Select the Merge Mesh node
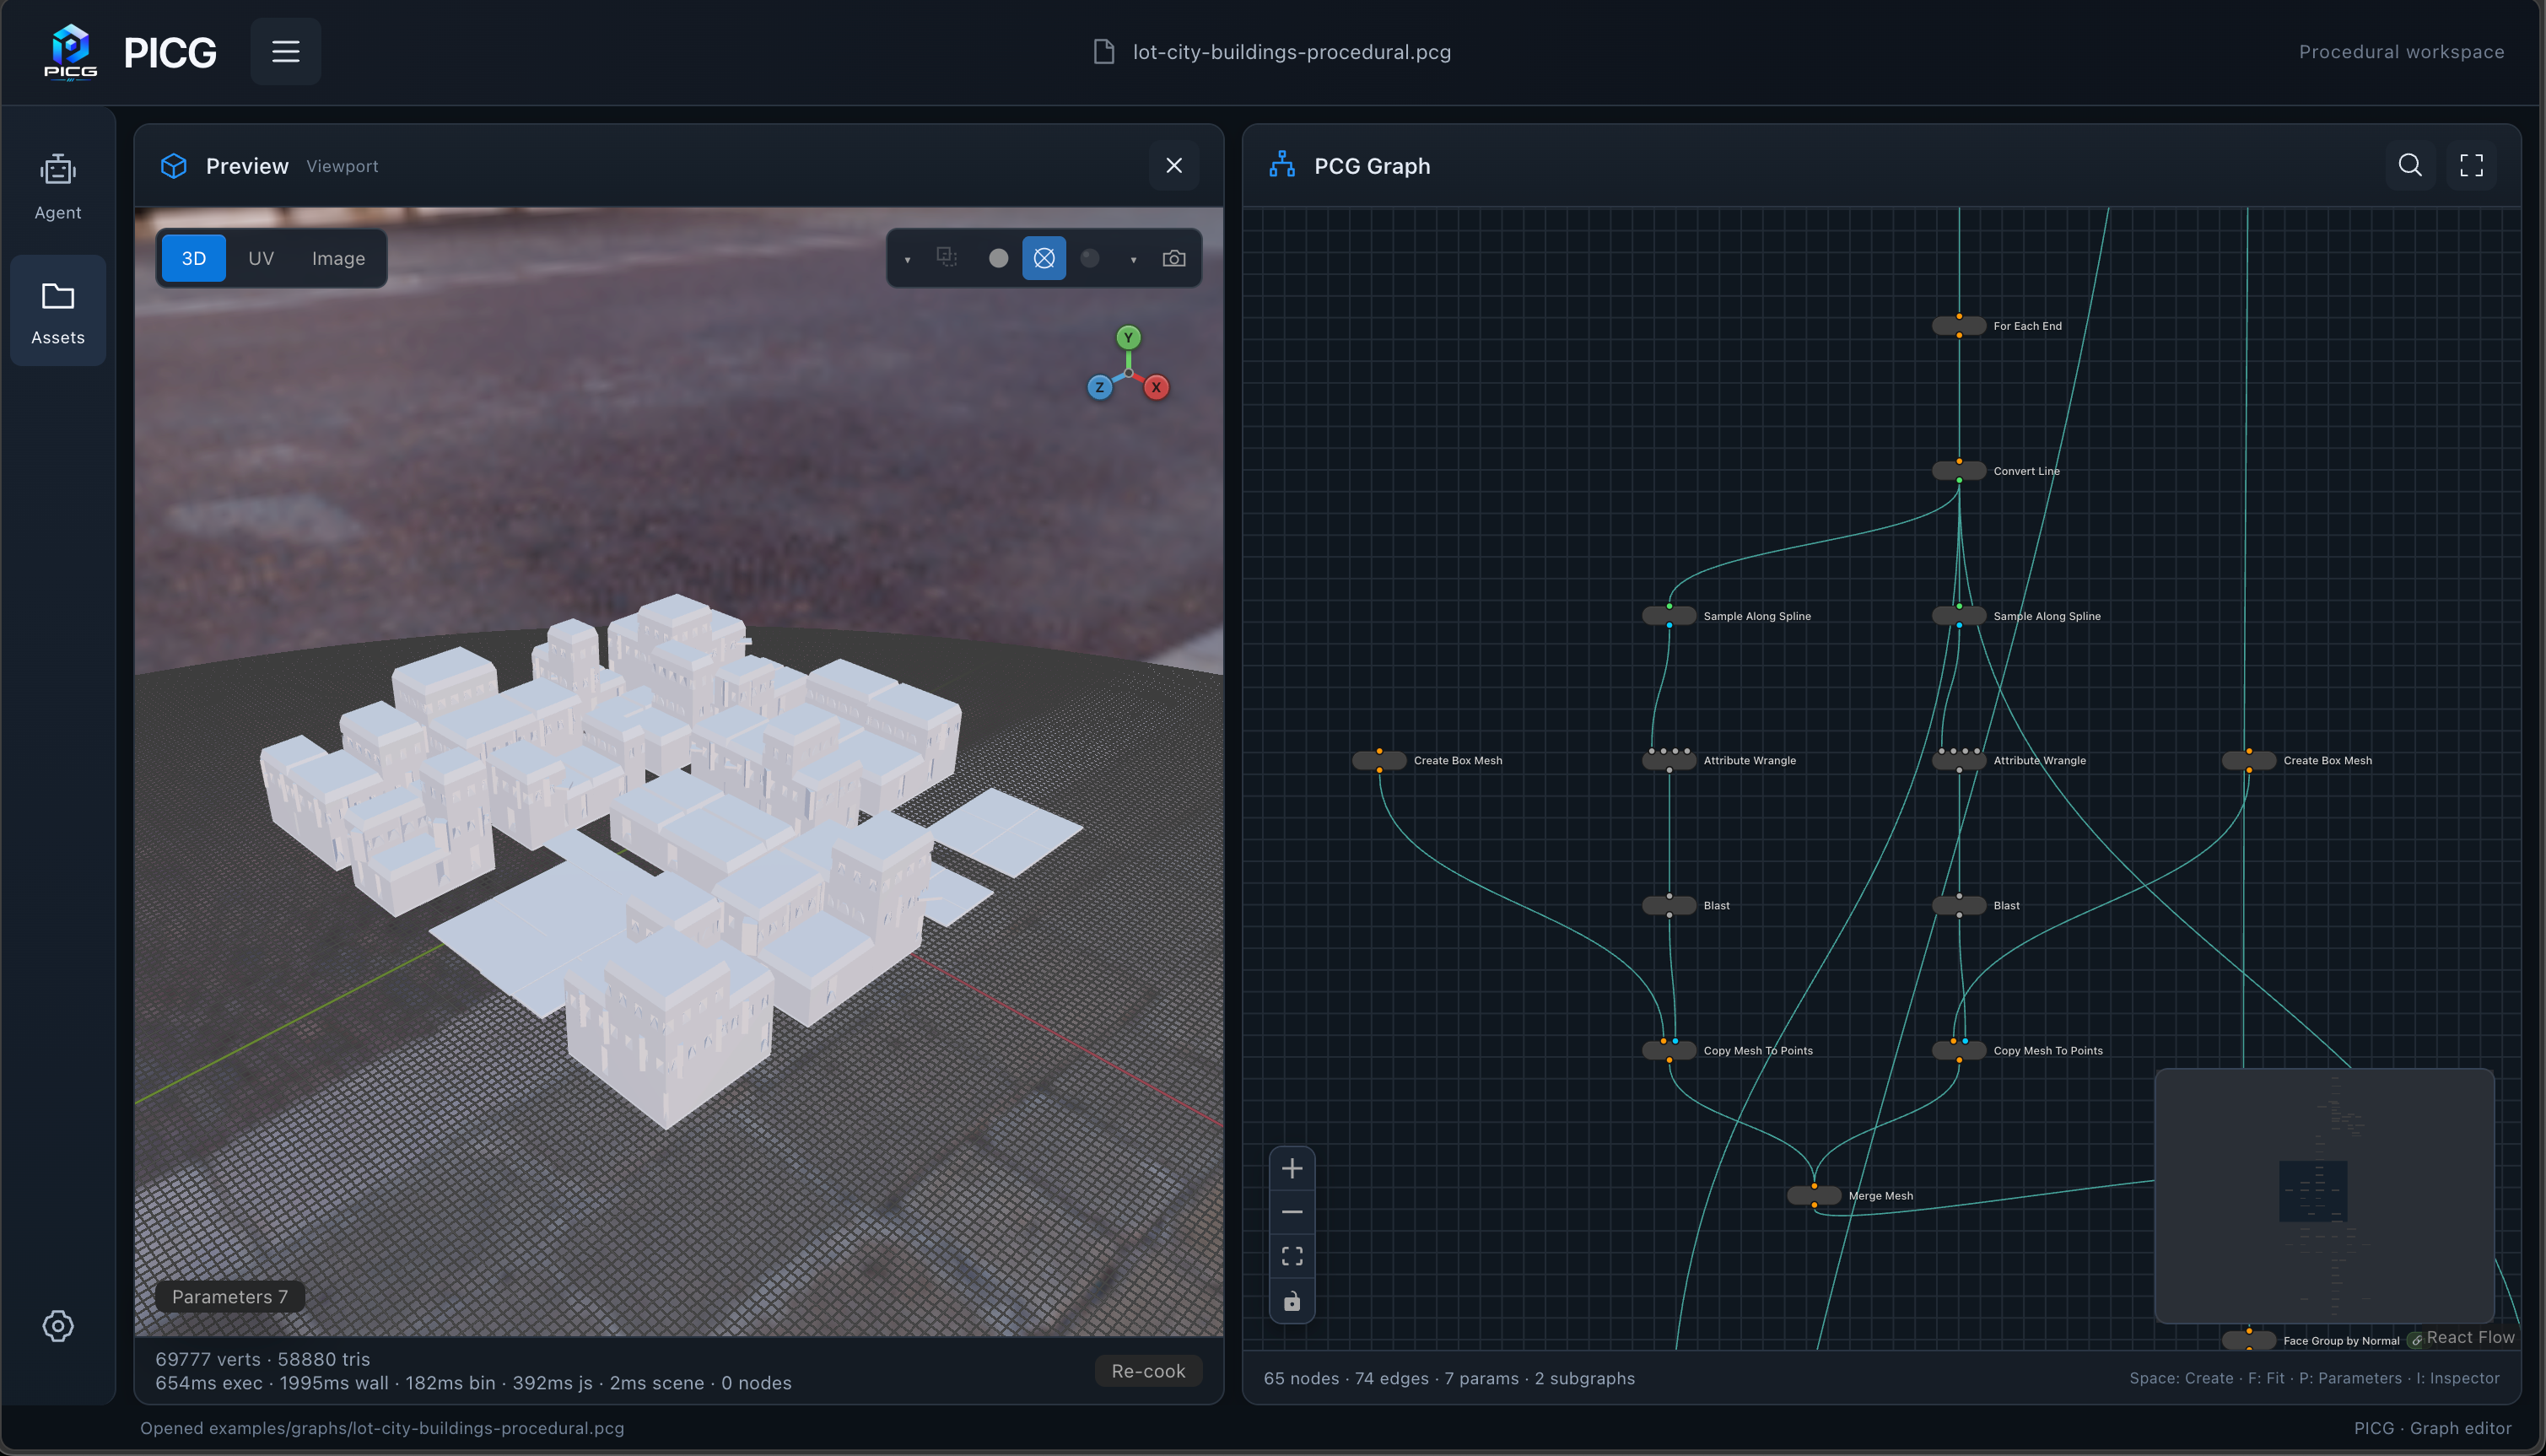This screenshot has height=1456, width=2546. tap(1813, 1196)
